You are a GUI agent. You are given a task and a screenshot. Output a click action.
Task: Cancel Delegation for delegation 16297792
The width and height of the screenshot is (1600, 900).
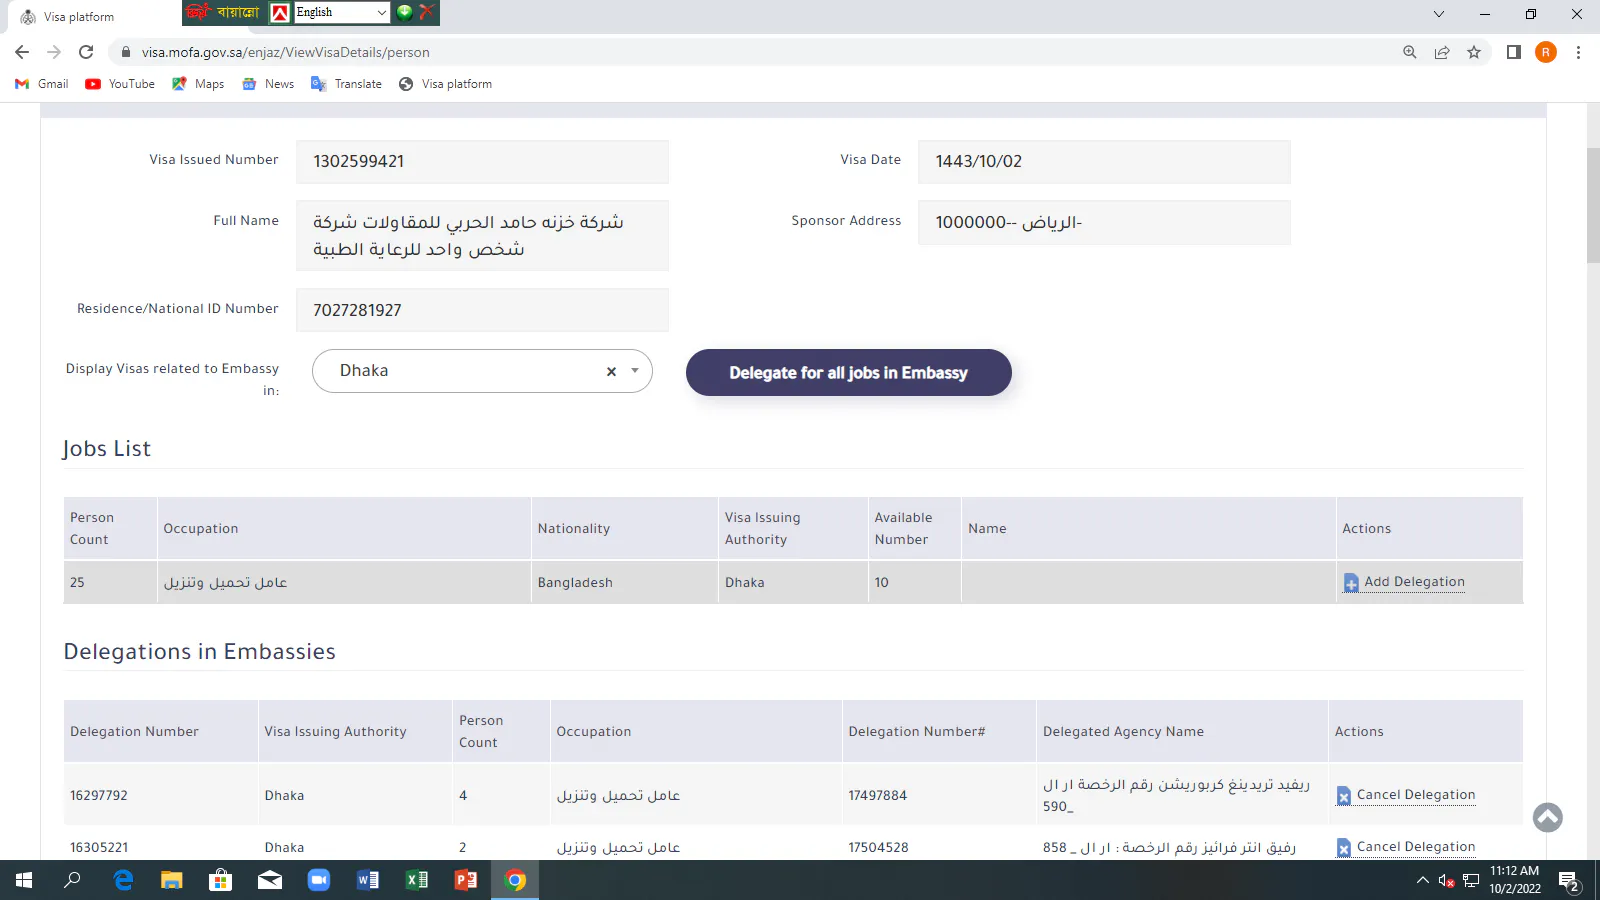click(1406, 795)
